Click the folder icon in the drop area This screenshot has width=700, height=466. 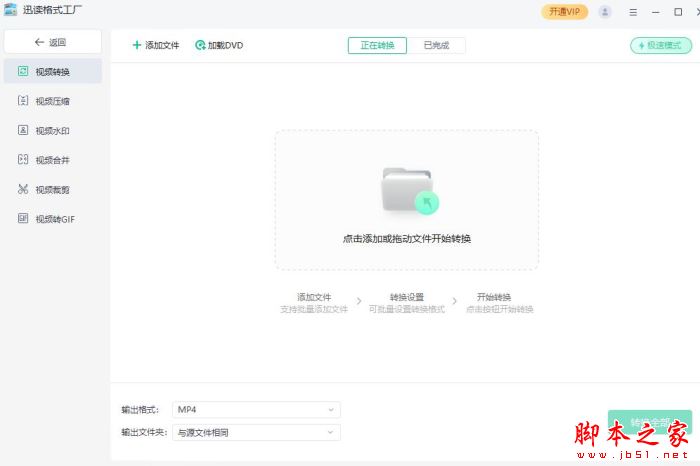click(x=410, y=191)
